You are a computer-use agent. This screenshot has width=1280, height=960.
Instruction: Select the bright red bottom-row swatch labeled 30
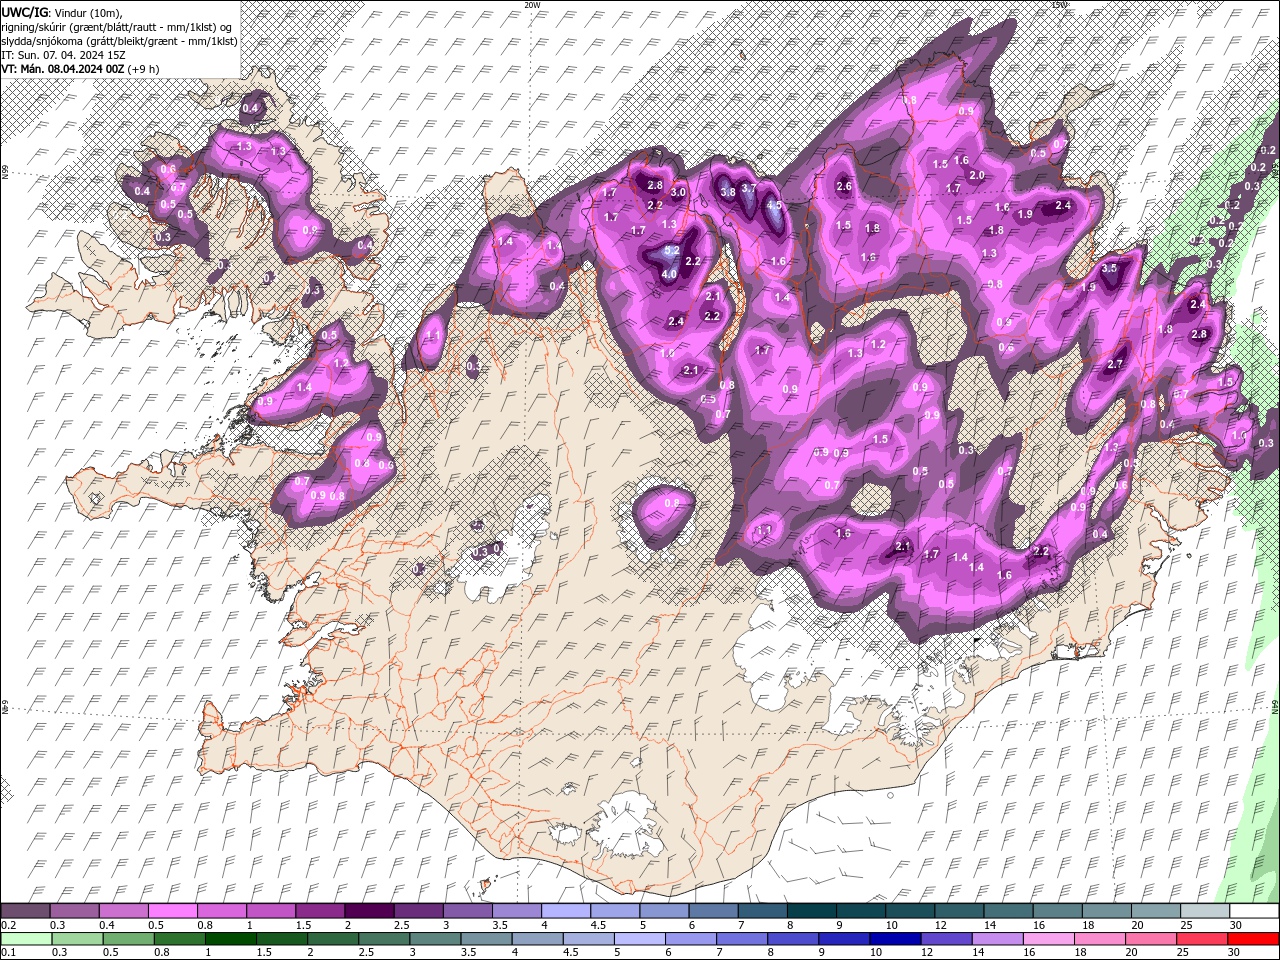click(1253, 939)
